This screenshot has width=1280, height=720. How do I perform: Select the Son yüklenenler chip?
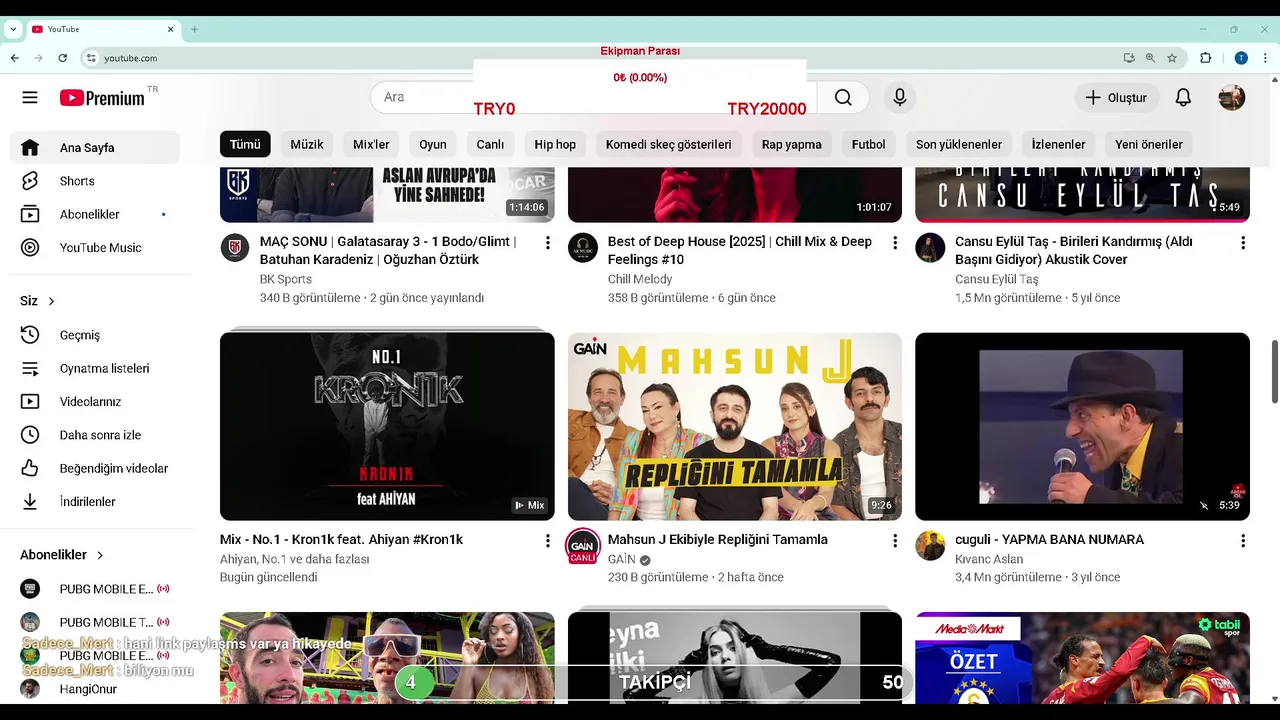click(x=958, y=144)
